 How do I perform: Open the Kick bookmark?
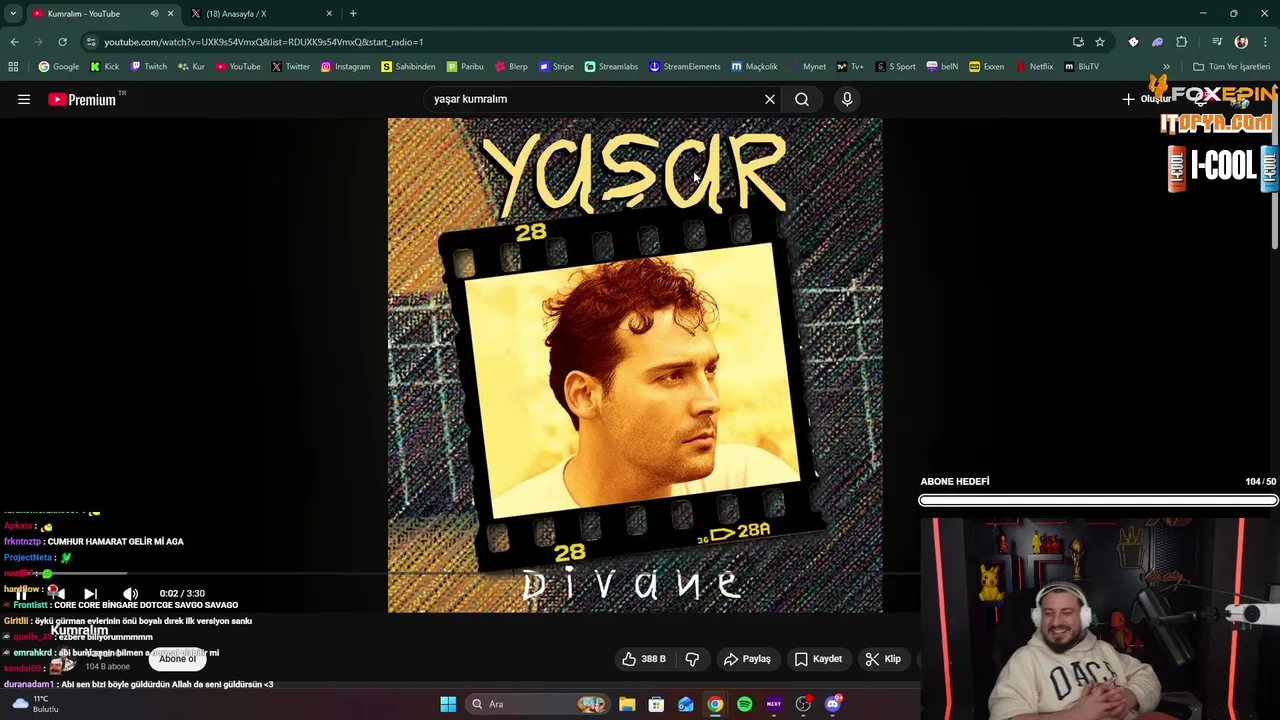105,67
